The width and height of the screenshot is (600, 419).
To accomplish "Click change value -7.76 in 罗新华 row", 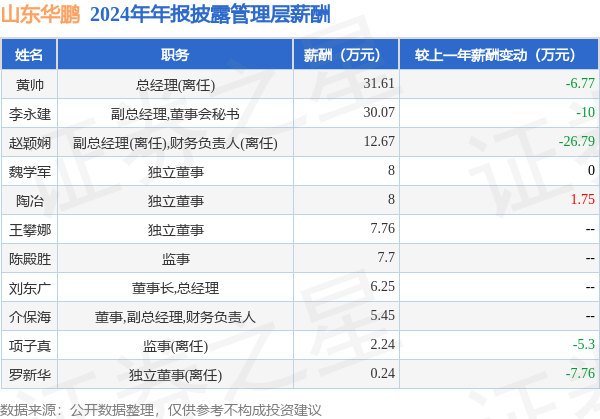I will (580, 373).
